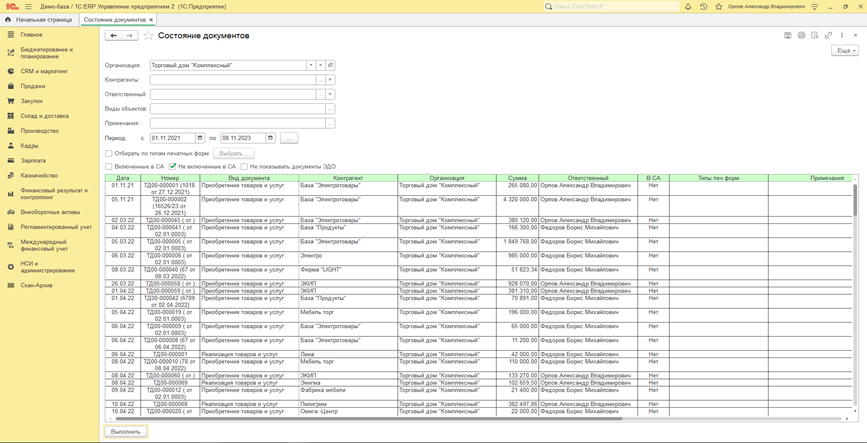This screenshot has height=443, width=867.
Task: Enable Не показывать документы ЭДО
Action: pyautogui.click(x=244, y=166)
